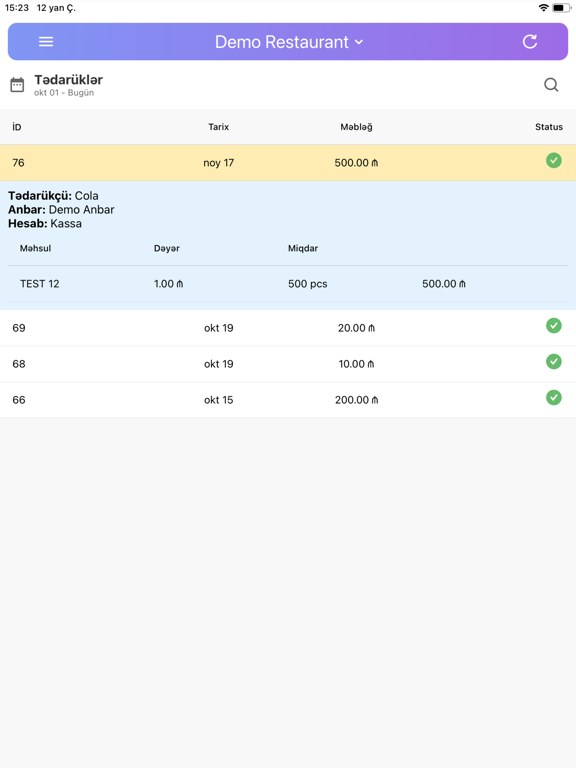Click green status check for order 69
The image size is (576, 768).
(x=553, y=325)
